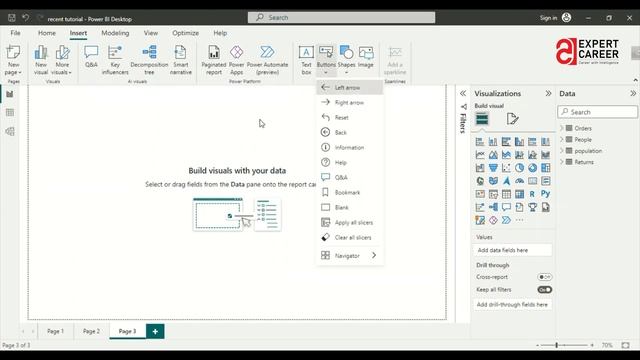
Task: Select the Azure map visual
Action: point(506,181)
